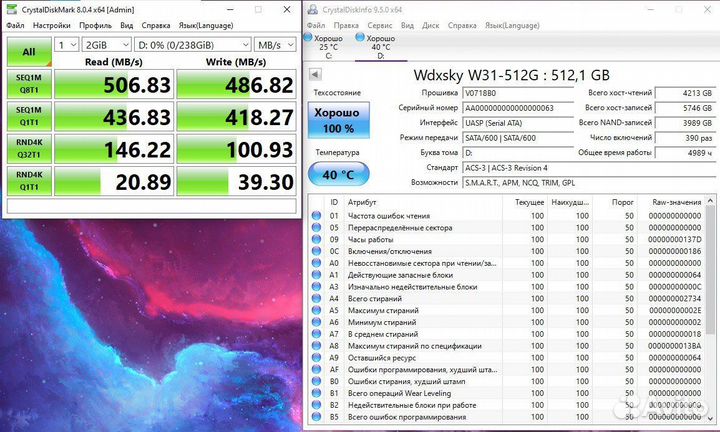Run the SEQ1M Q8T1 test

coord(29,84)
